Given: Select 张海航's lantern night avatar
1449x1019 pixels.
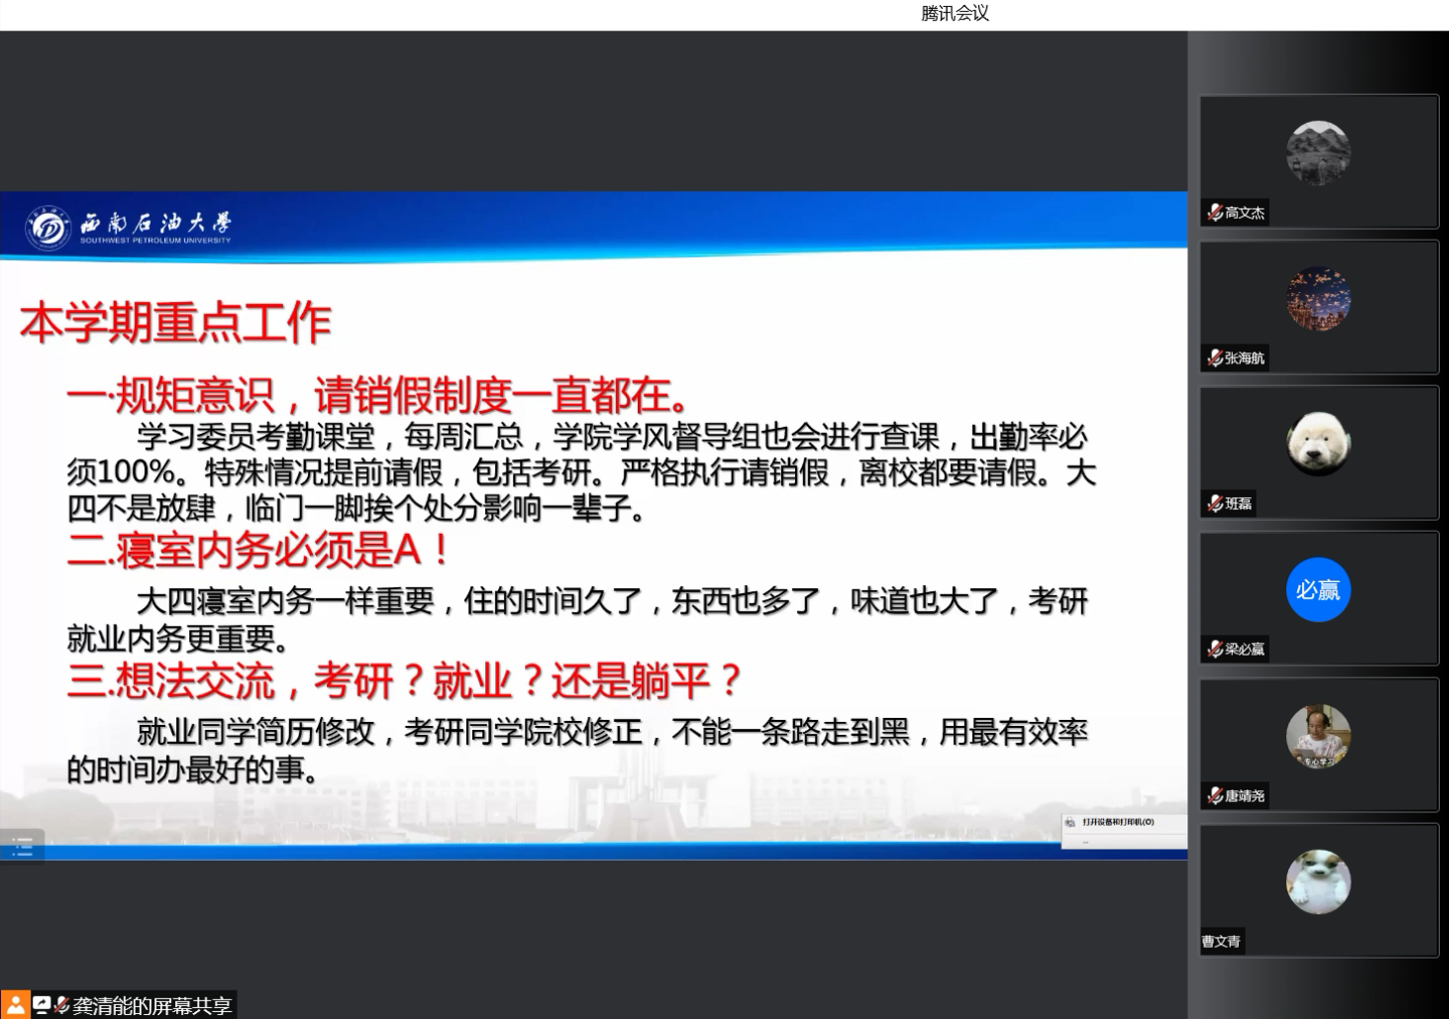Looking at the screenshot, I should [x=1318, y=299].
